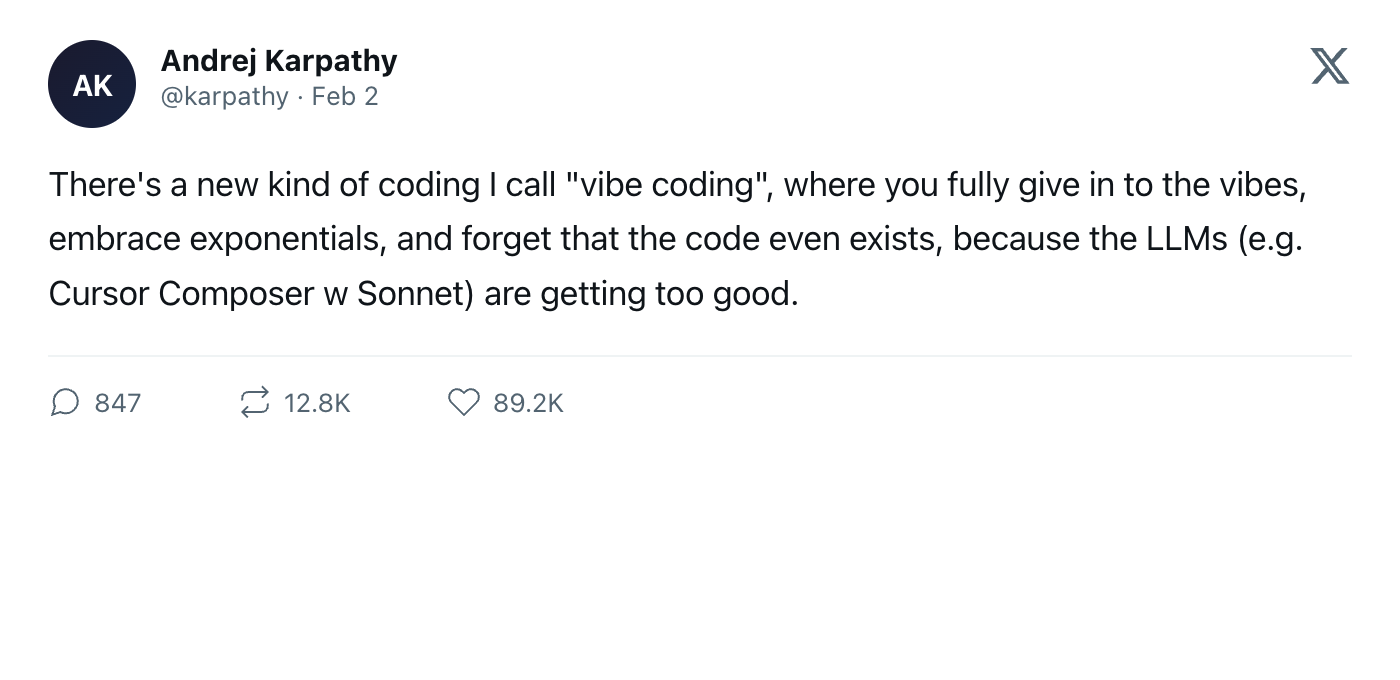Viewport: 1400px width, 680px height.
Task: Hit the retweet arrows icon
Action: (254, 402)
